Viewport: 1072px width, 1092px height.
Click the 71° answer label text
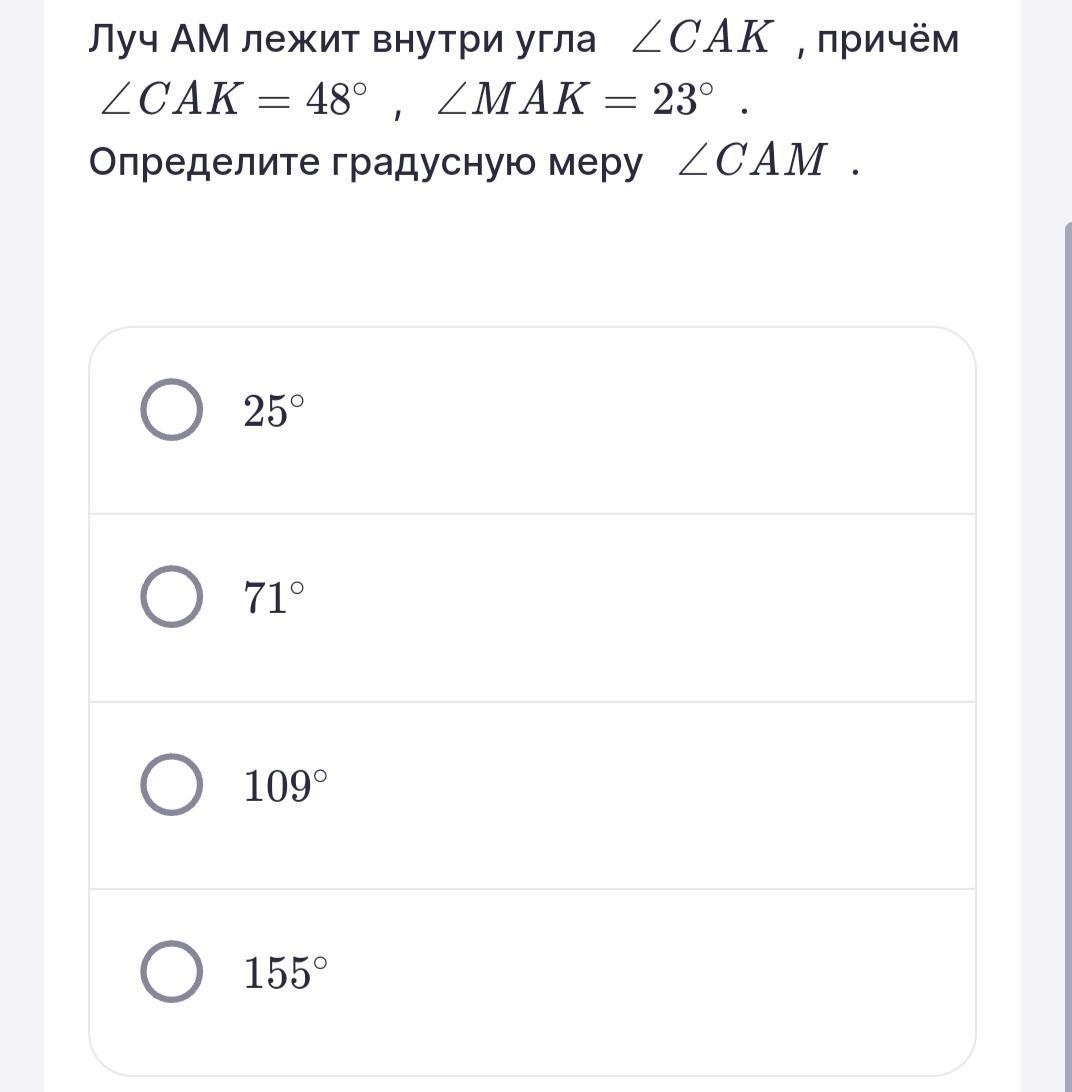pyautogui.click(x=274, y=598)
